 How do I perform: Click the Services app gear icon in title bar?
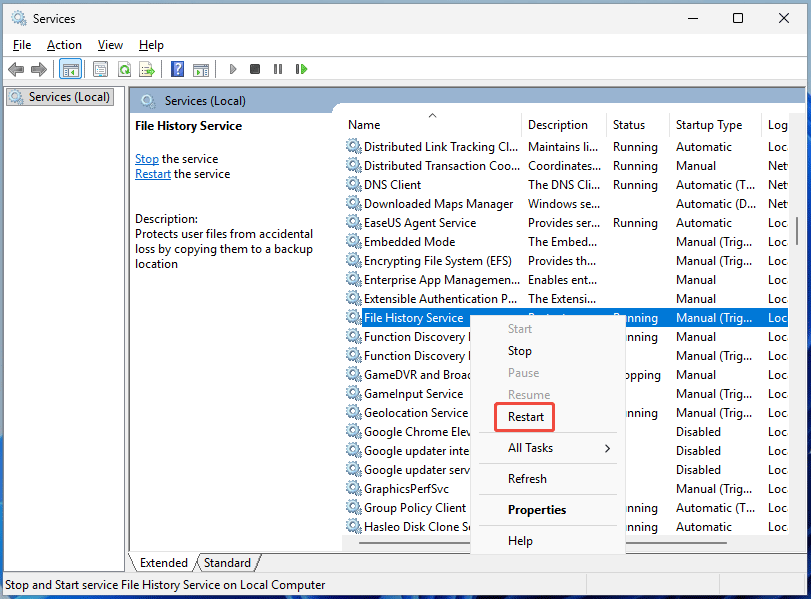19,18
